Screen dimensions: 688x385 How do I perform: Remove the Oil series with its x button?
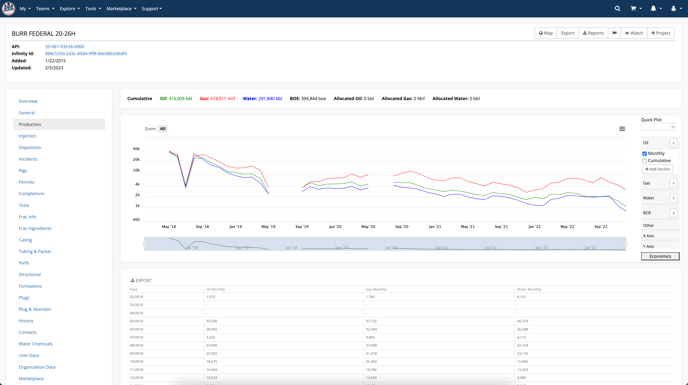(x=673, y=143)
